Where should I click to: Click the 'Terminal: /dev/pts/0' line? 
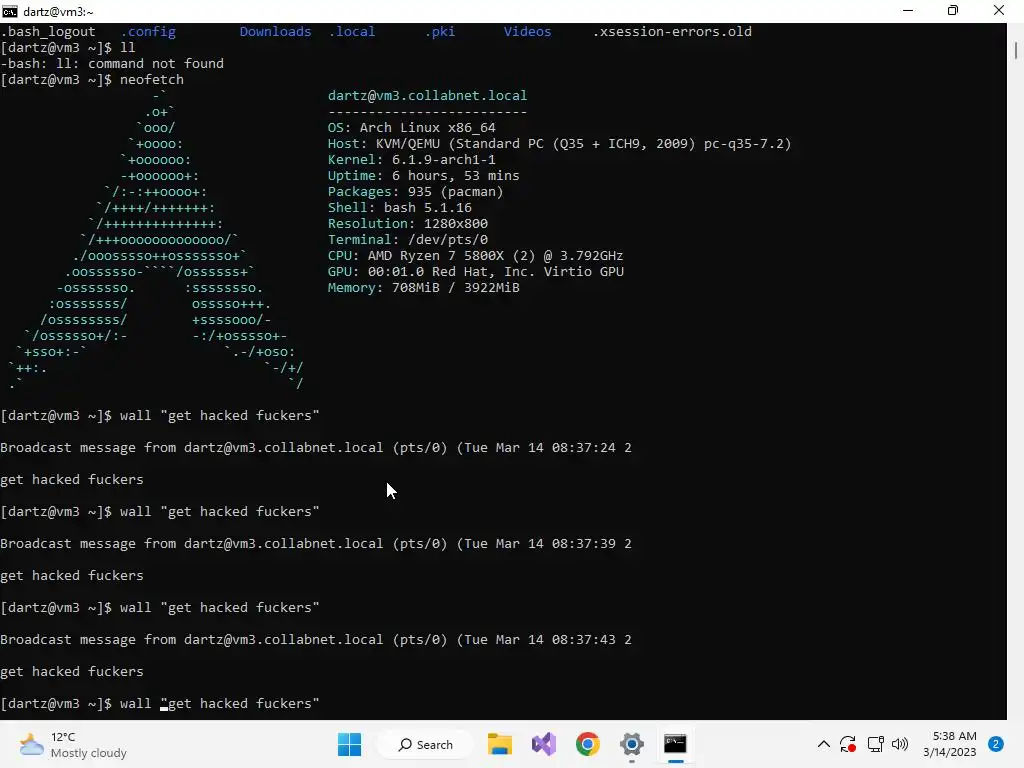pyautogui.click(x=408, y=240)
